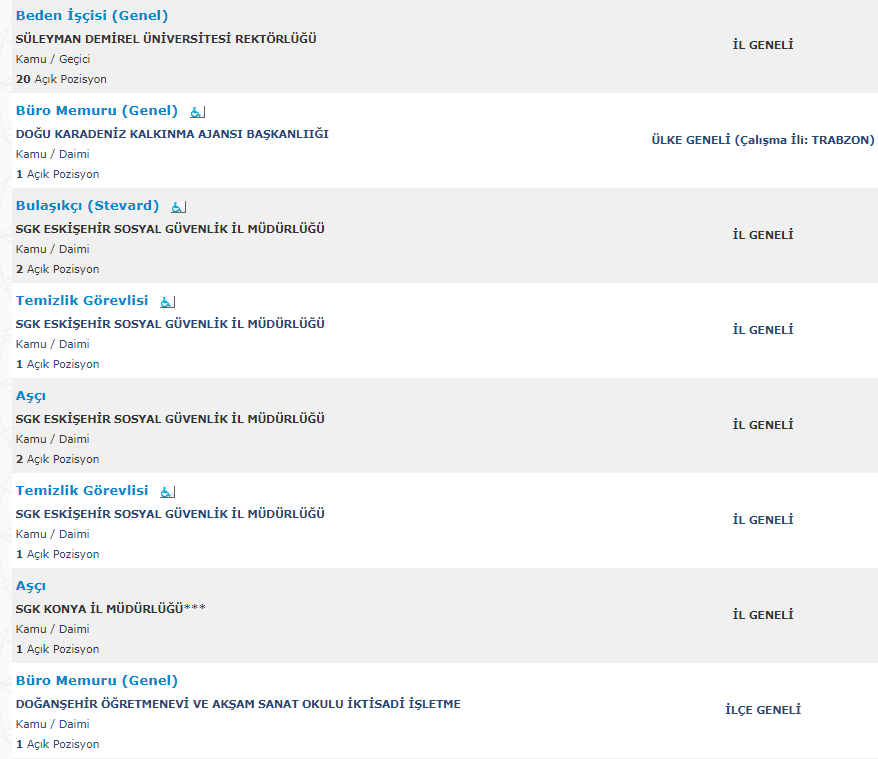878x759 pixels.
Task: Open the Aşçı listing at SGK Eskişehir
Action: coord(31,396)
